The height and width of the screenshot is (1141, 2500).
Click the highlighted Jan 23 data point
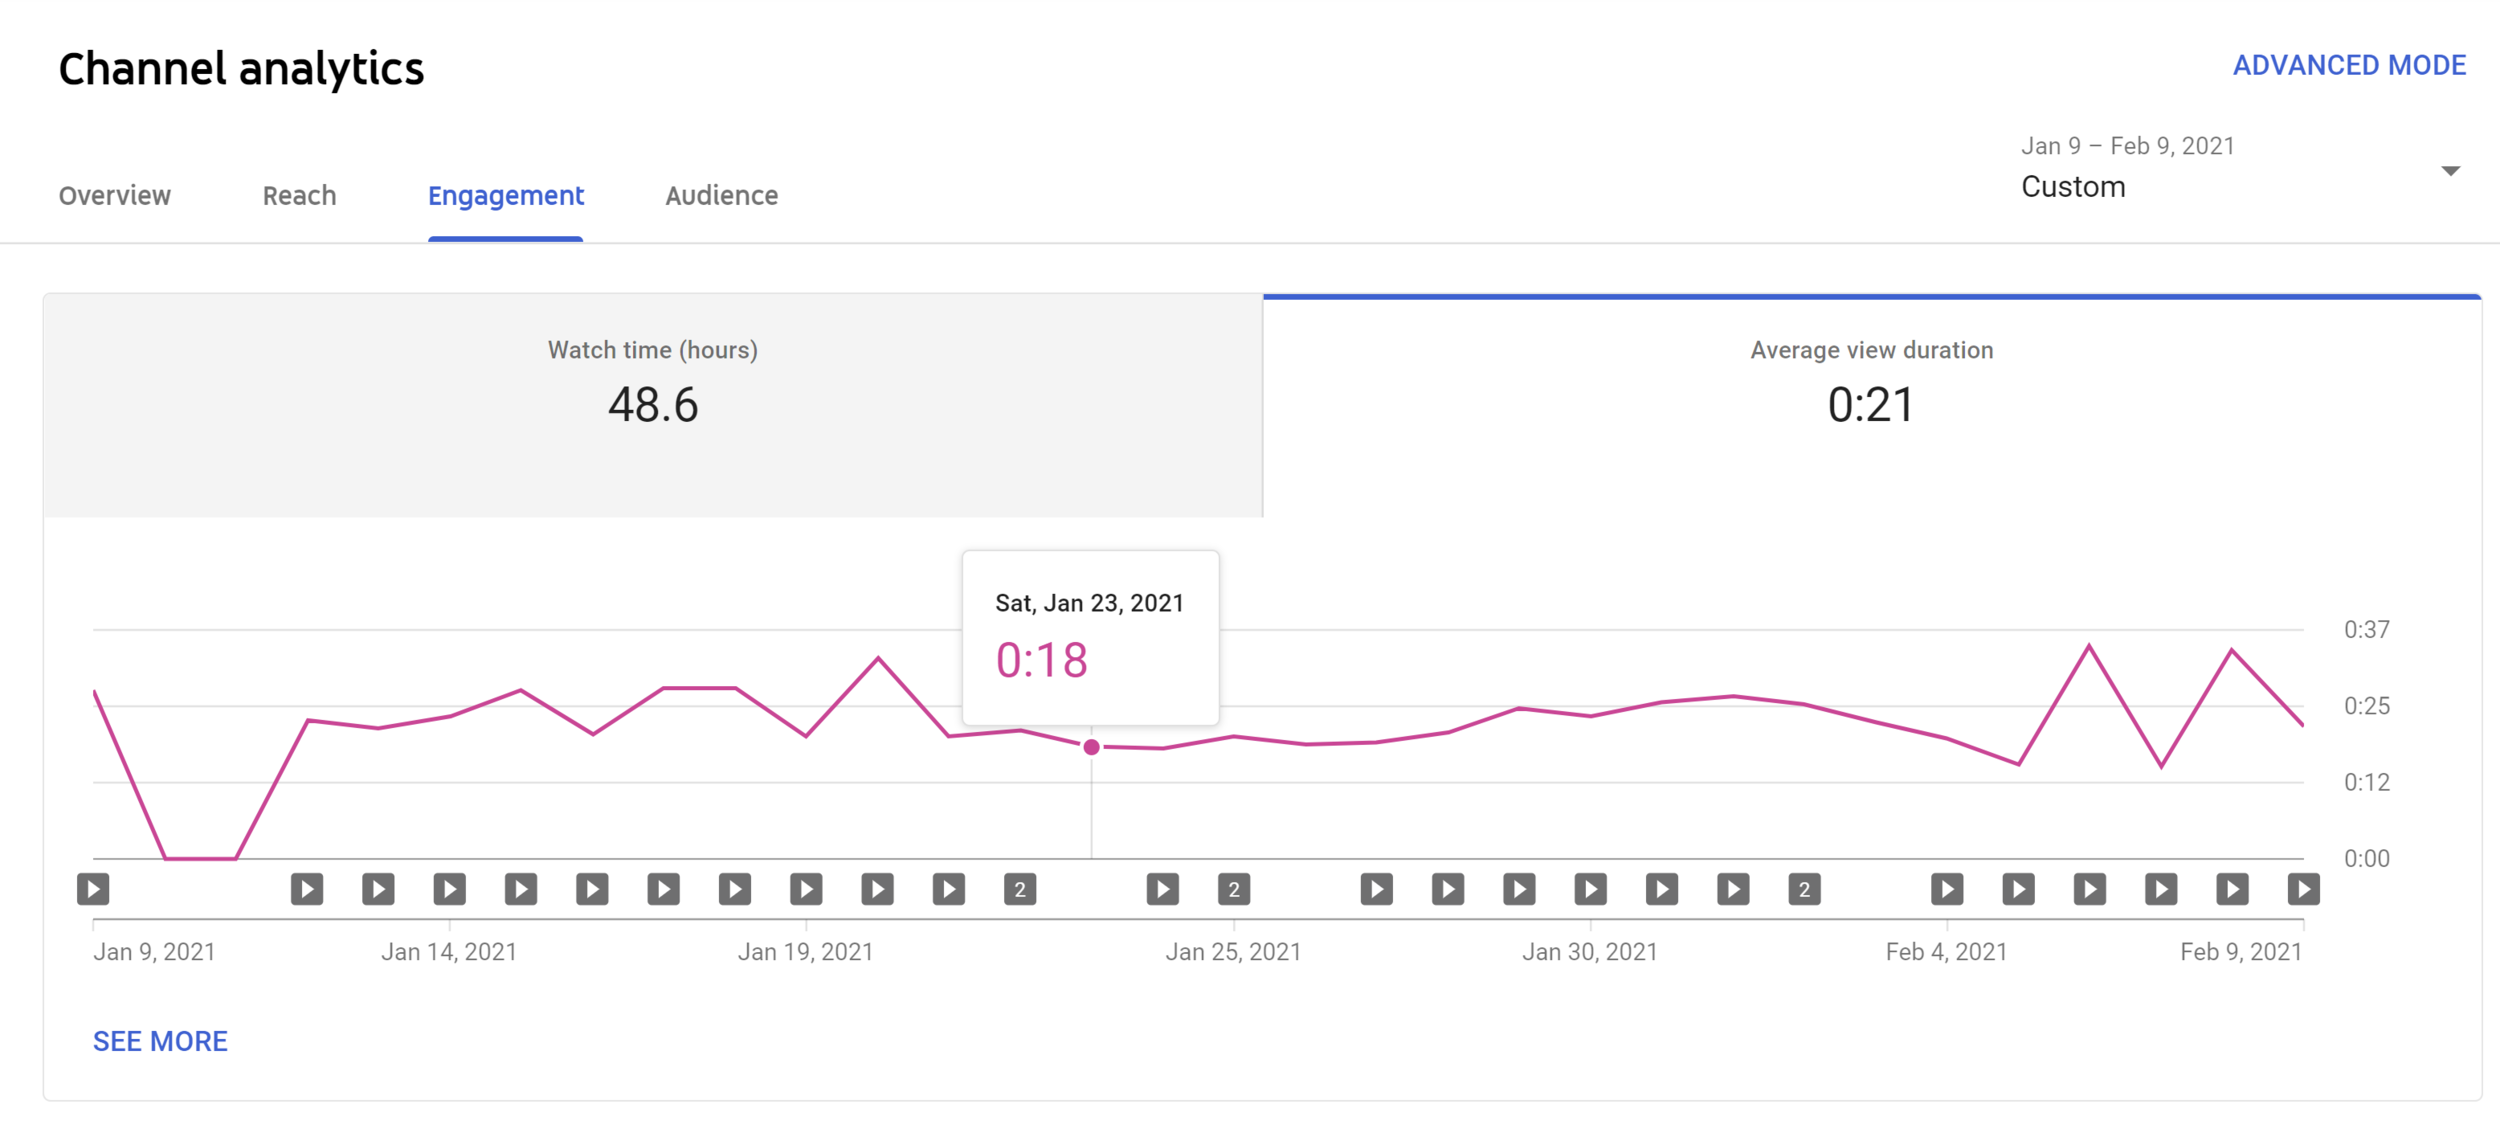click(1092, 747)
